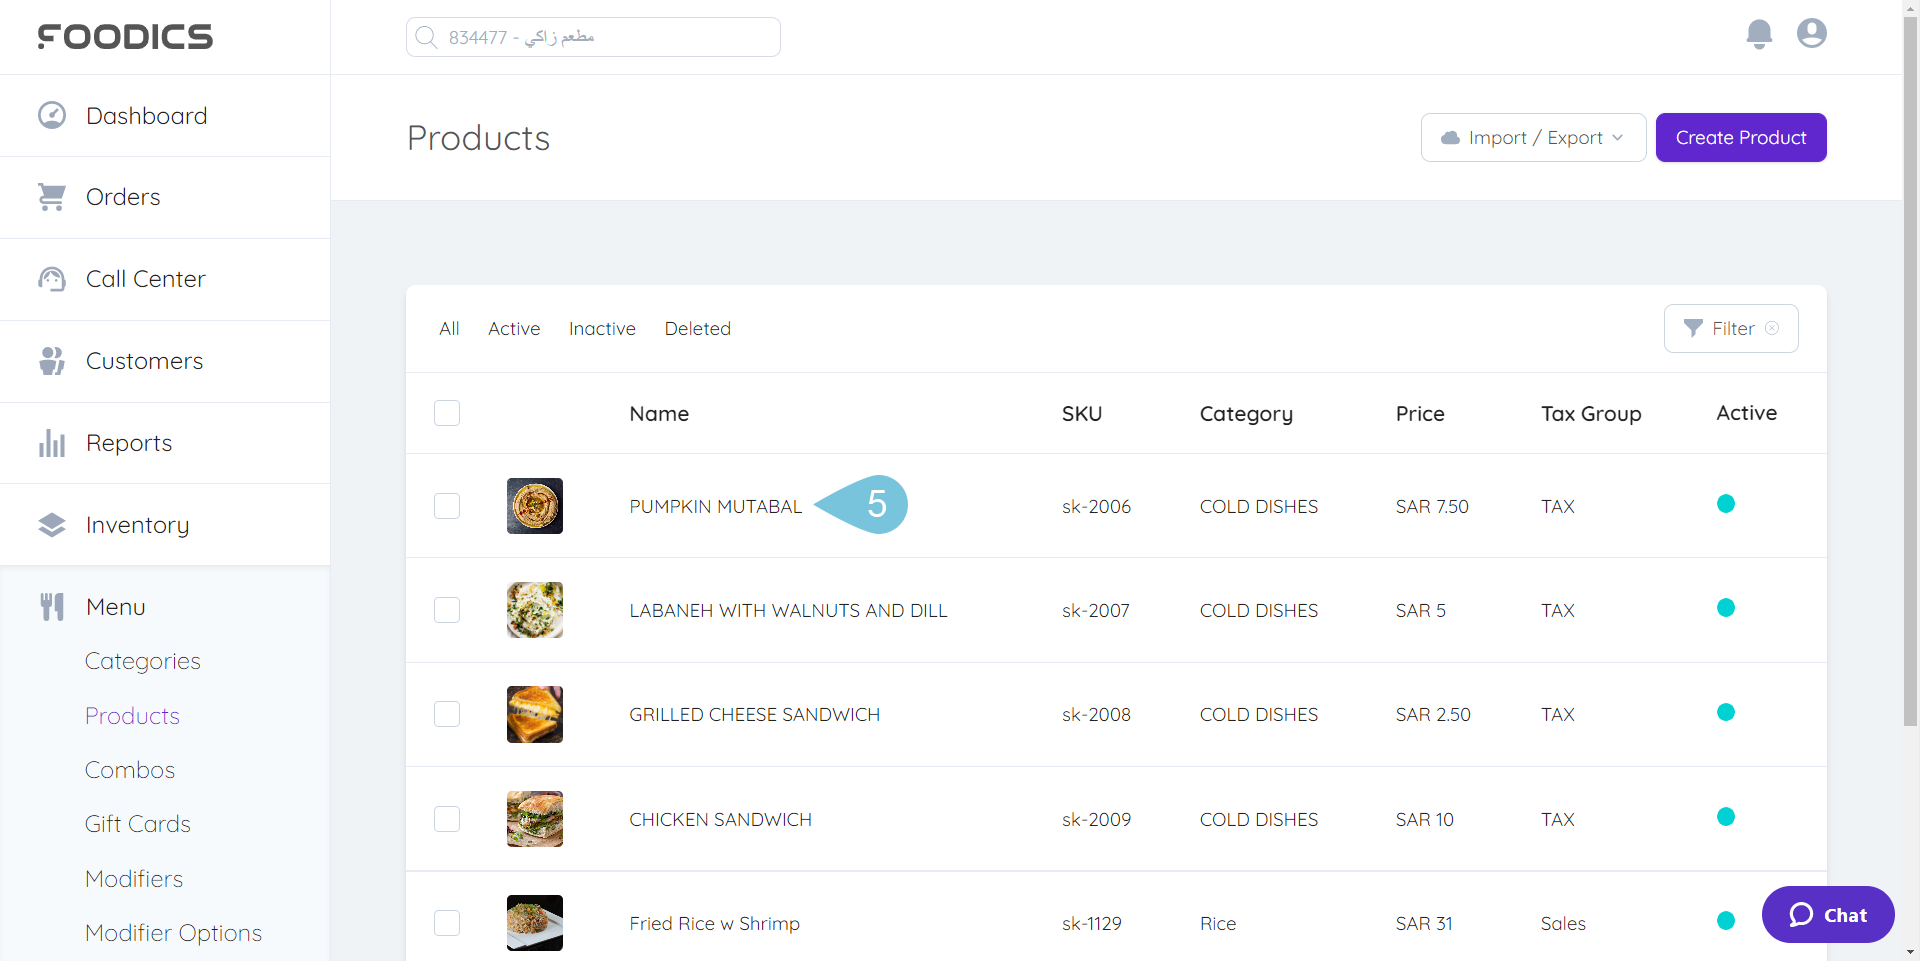Click the Fried Rice w Shrimp name
This screenshot has width=1920, height=961.
click(x=715, y=924)
